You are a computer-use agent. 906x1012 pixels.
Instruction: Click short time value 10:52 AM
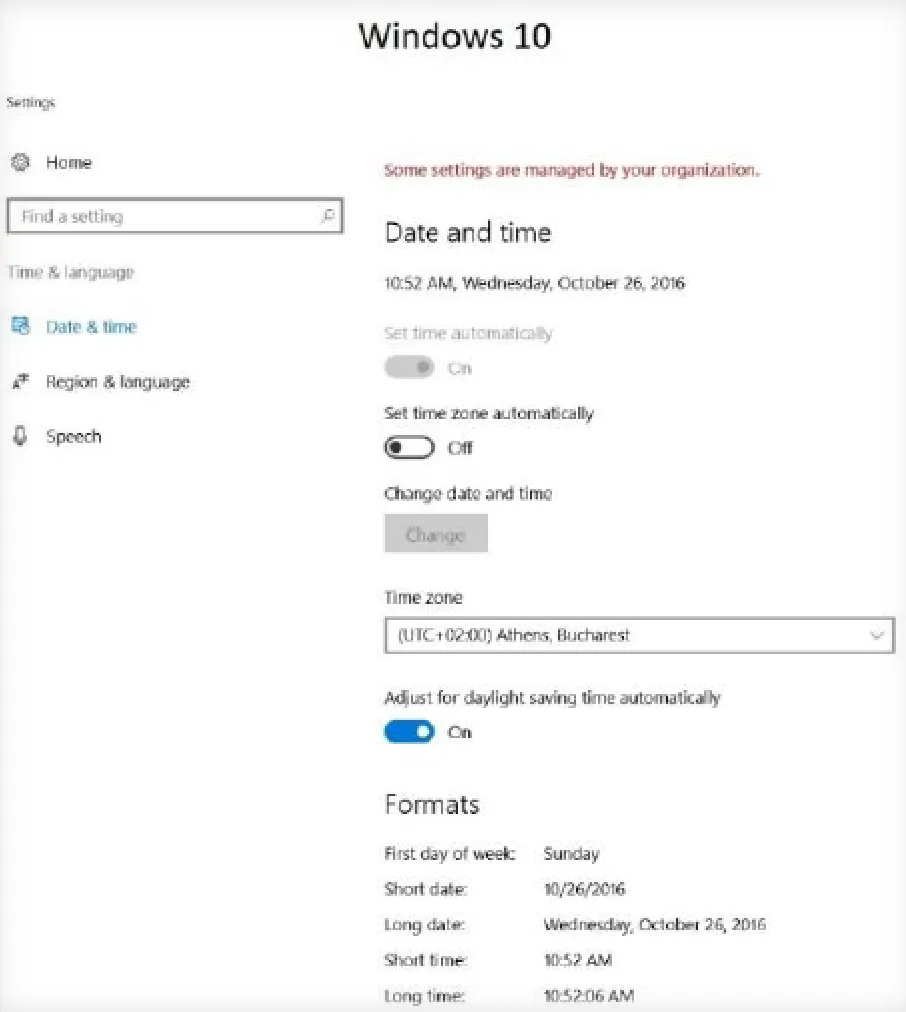(x=578, y=960)
